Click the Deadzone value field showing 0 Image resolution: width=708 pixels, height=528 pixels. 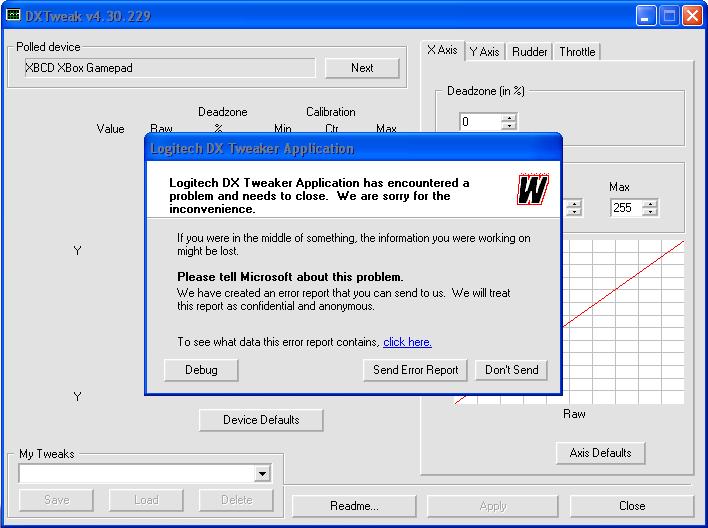(x=480, y=121)
